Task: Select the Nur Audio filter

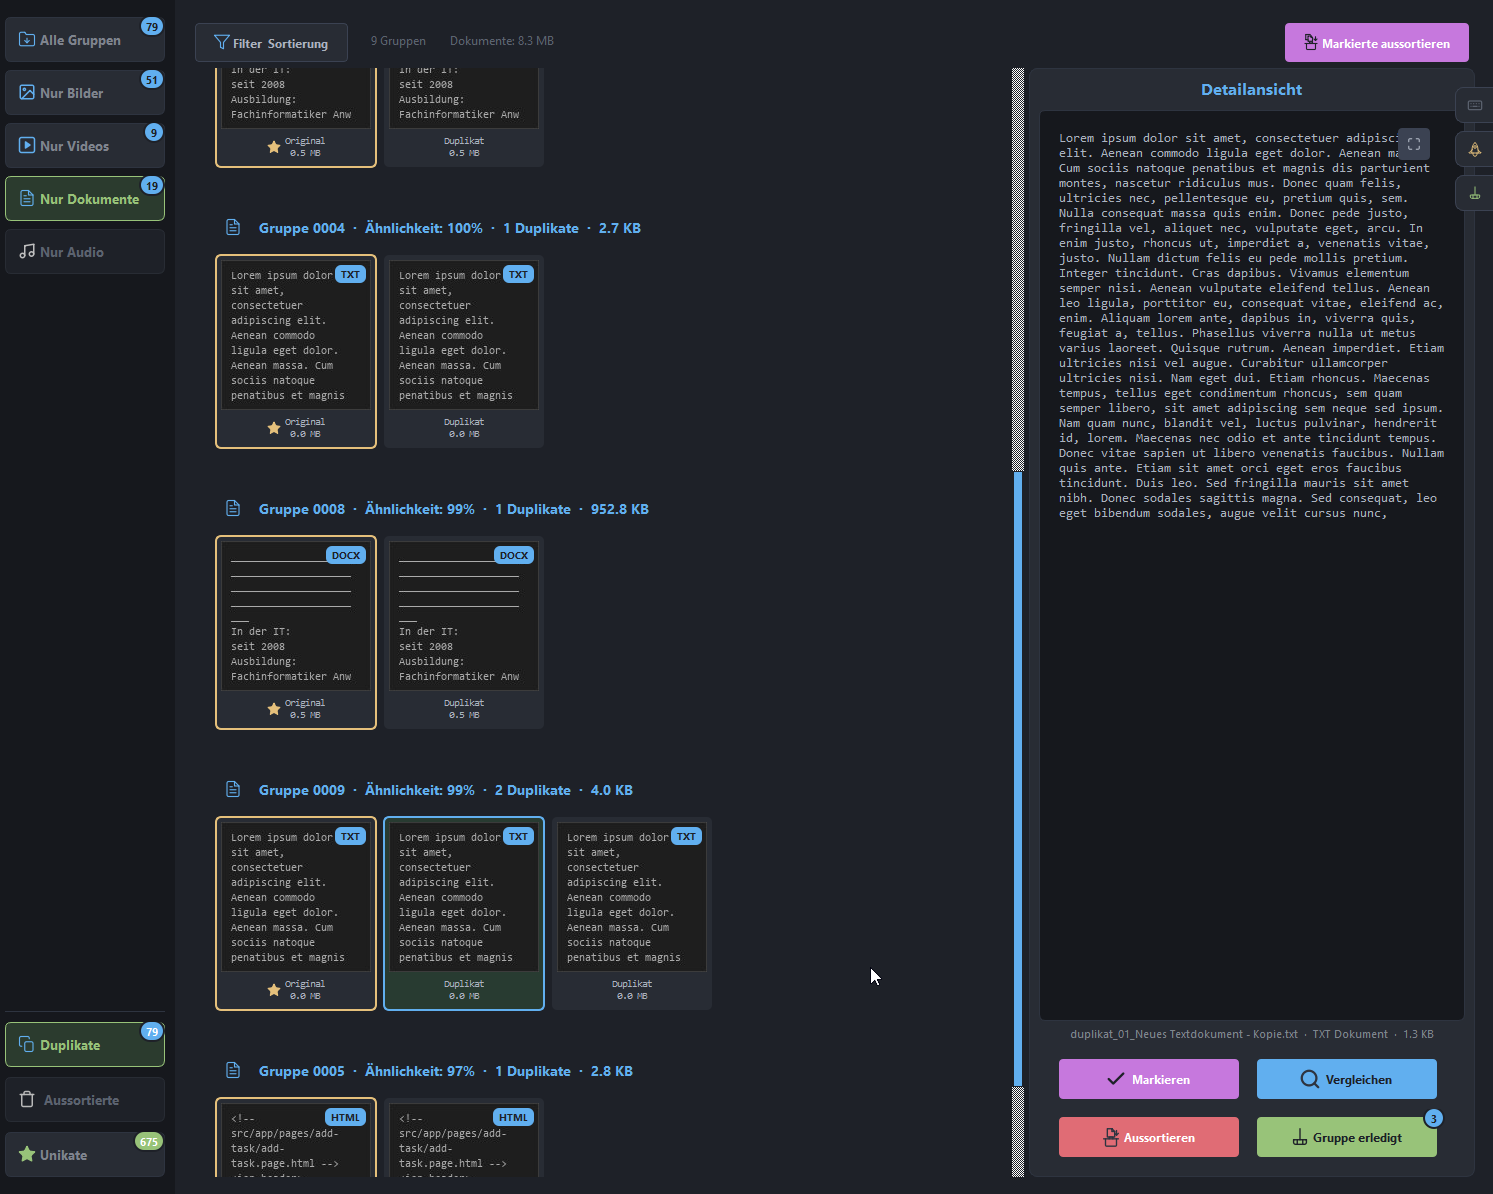Action: (84, 252)
